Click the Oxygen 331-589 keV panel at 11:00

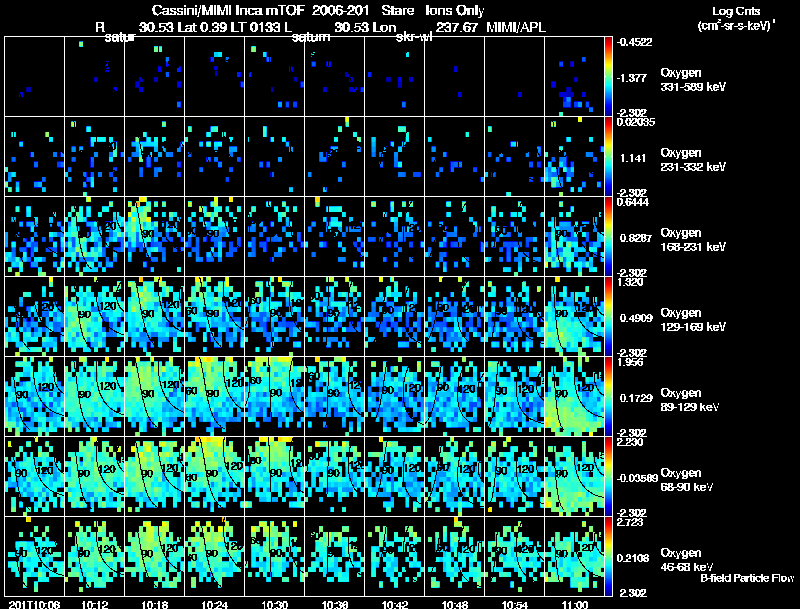[574, 77]
